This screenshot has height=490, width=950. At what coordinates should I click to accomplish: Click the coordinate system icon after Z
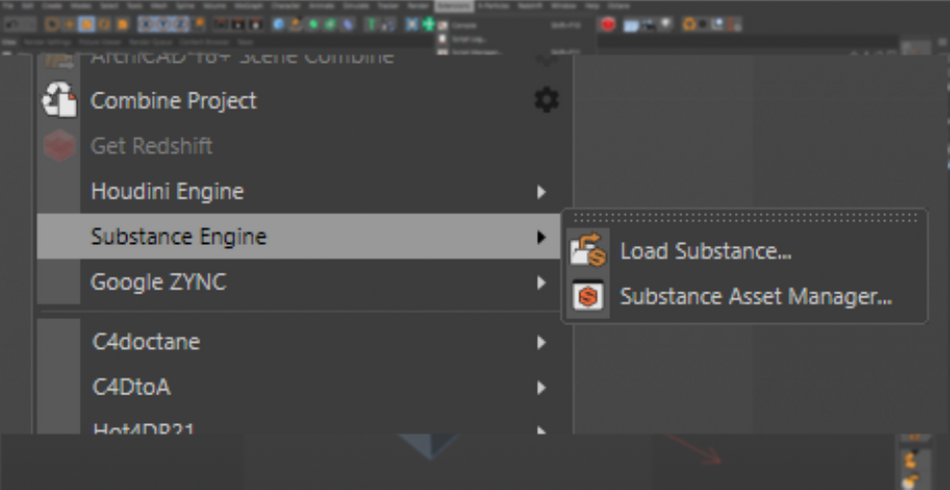(x=199, y=23)
